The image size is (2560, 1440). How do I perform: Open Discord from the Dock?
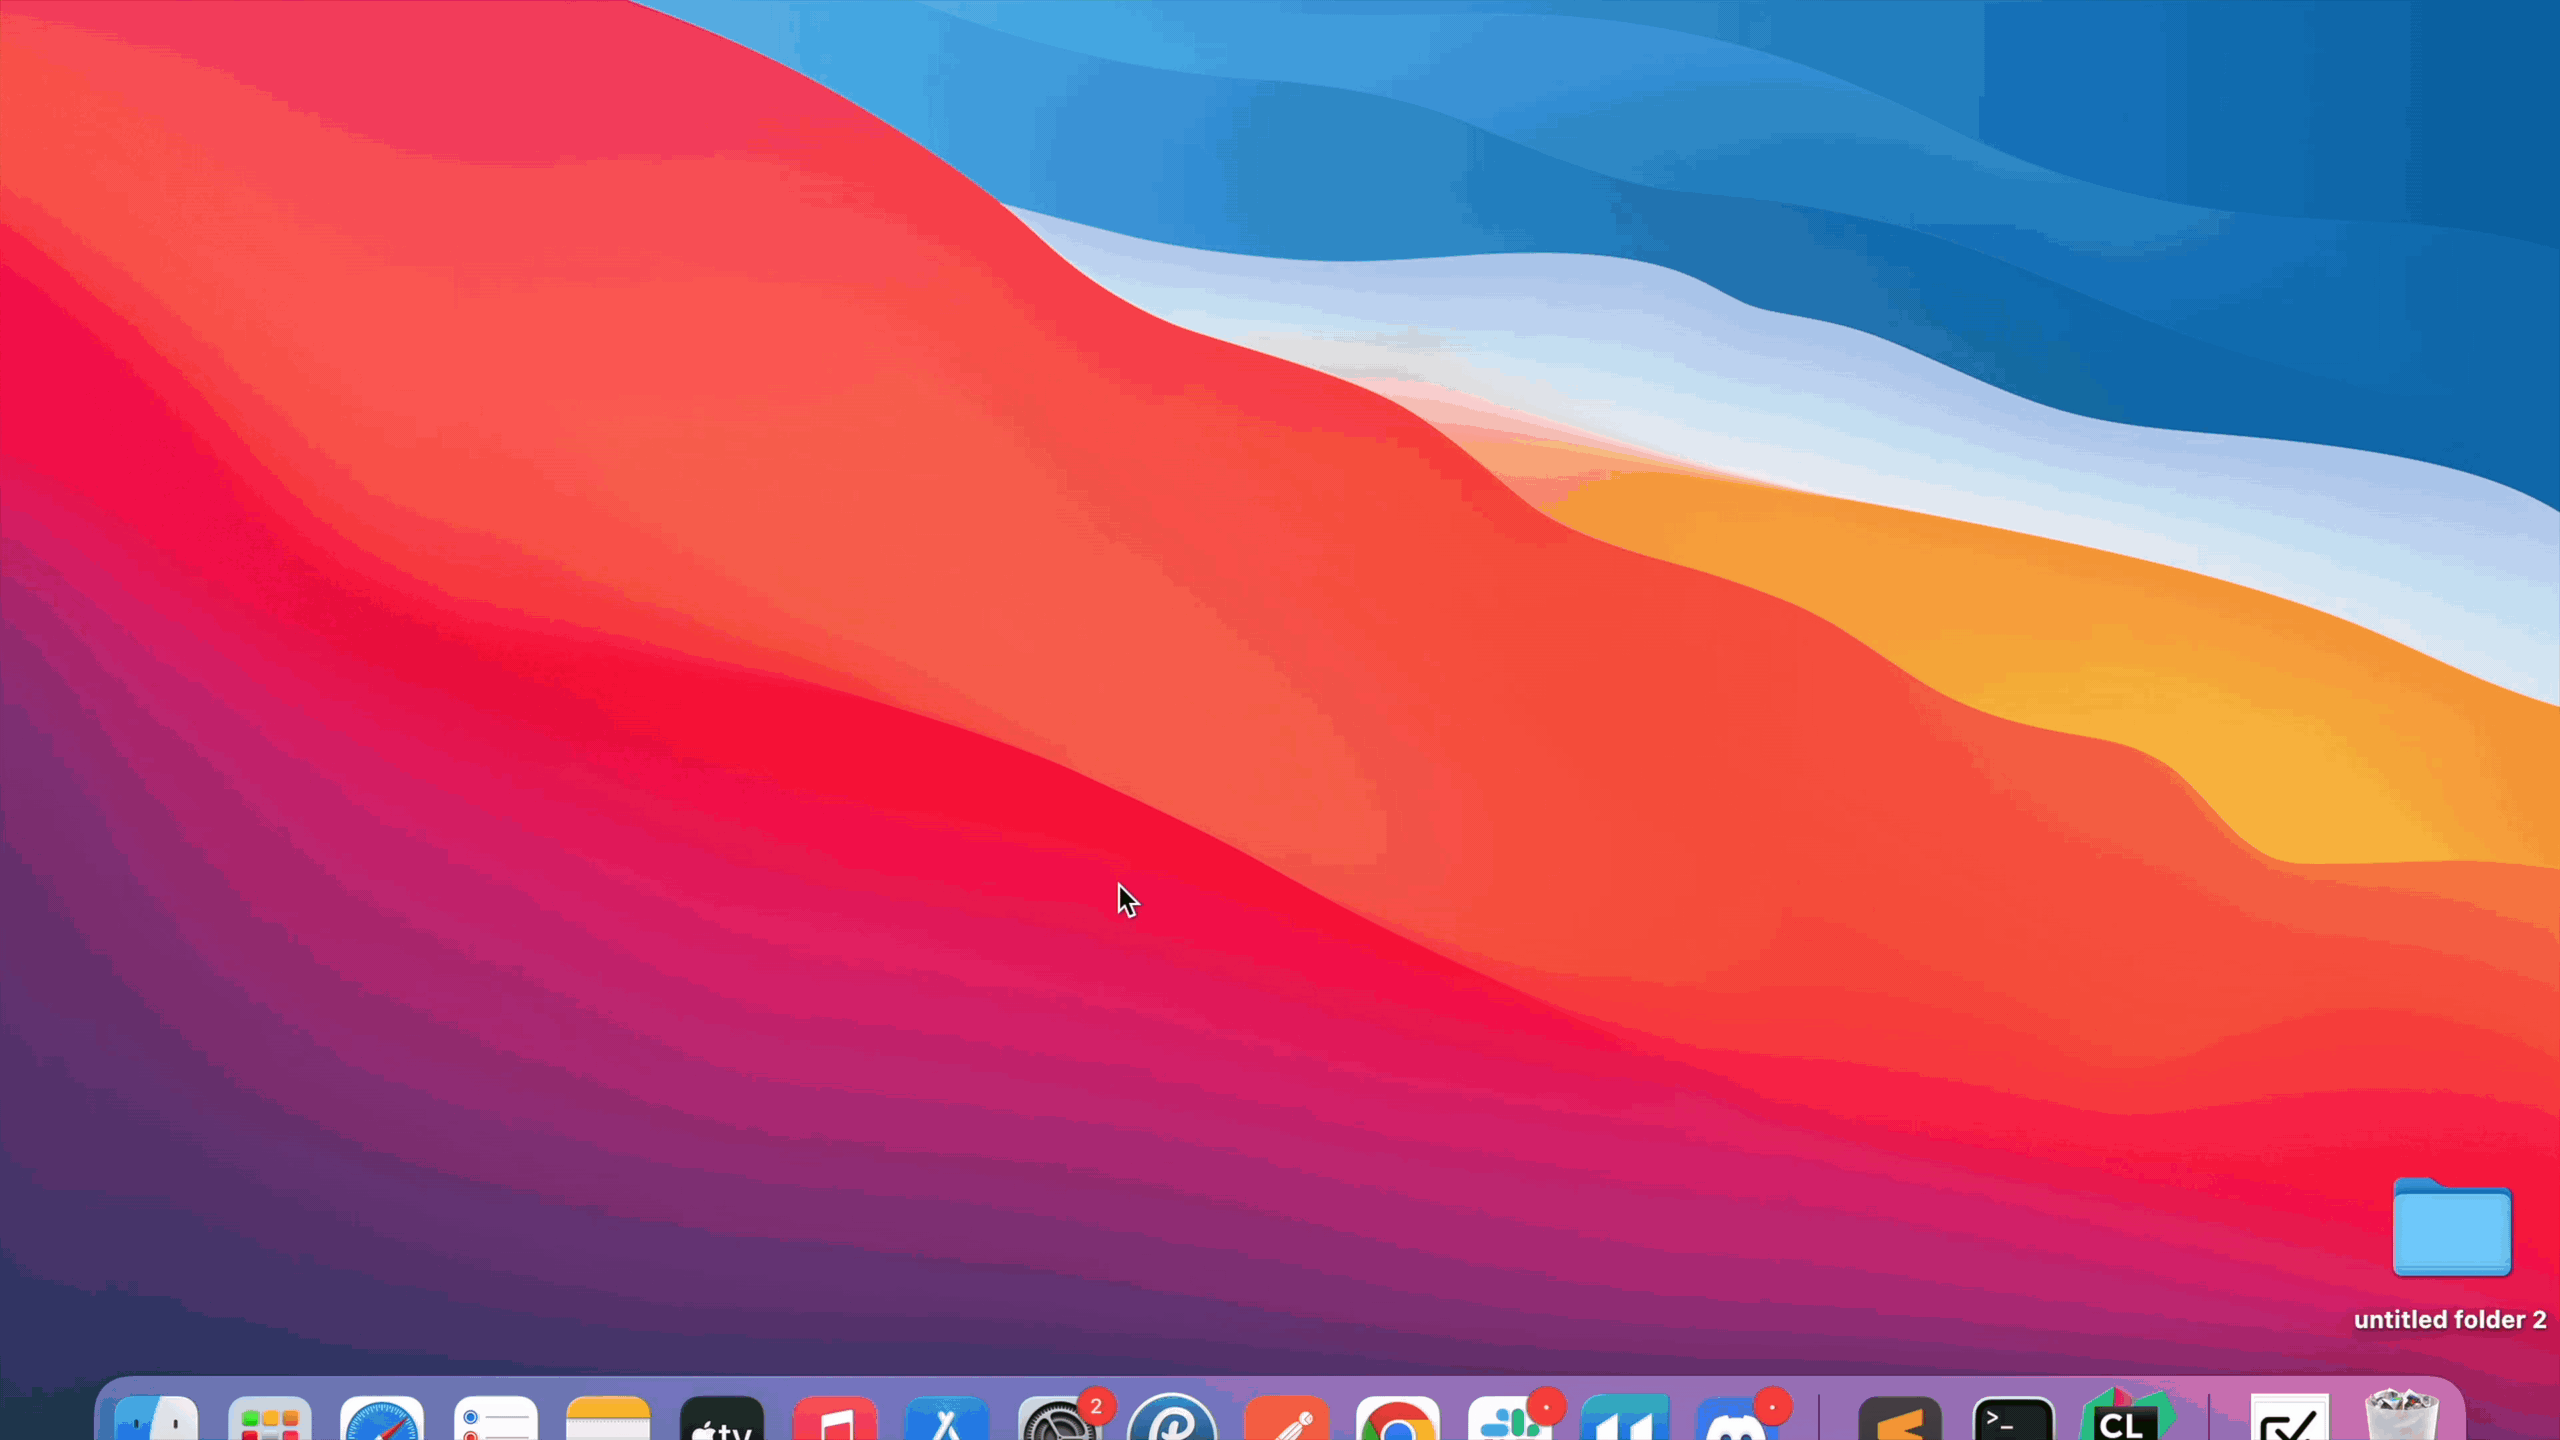tap(1738, 1417)
